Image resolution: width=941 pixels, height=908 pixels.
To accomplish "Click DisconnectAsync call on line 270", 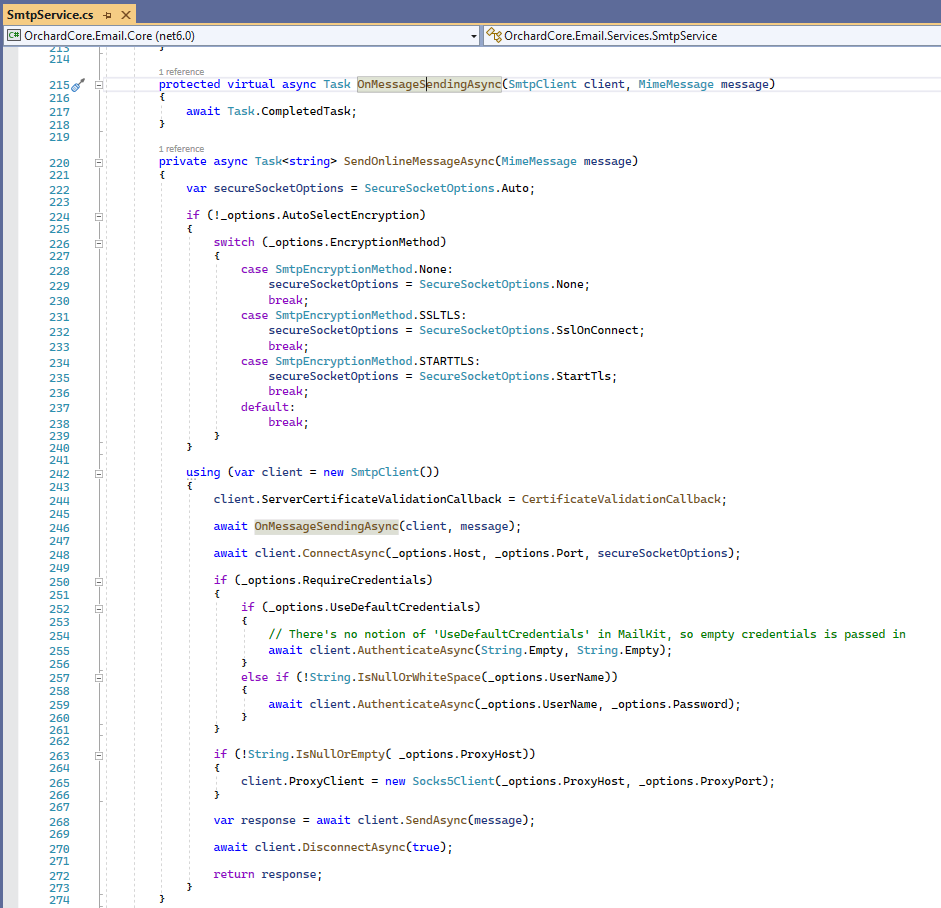I will 353,847.
